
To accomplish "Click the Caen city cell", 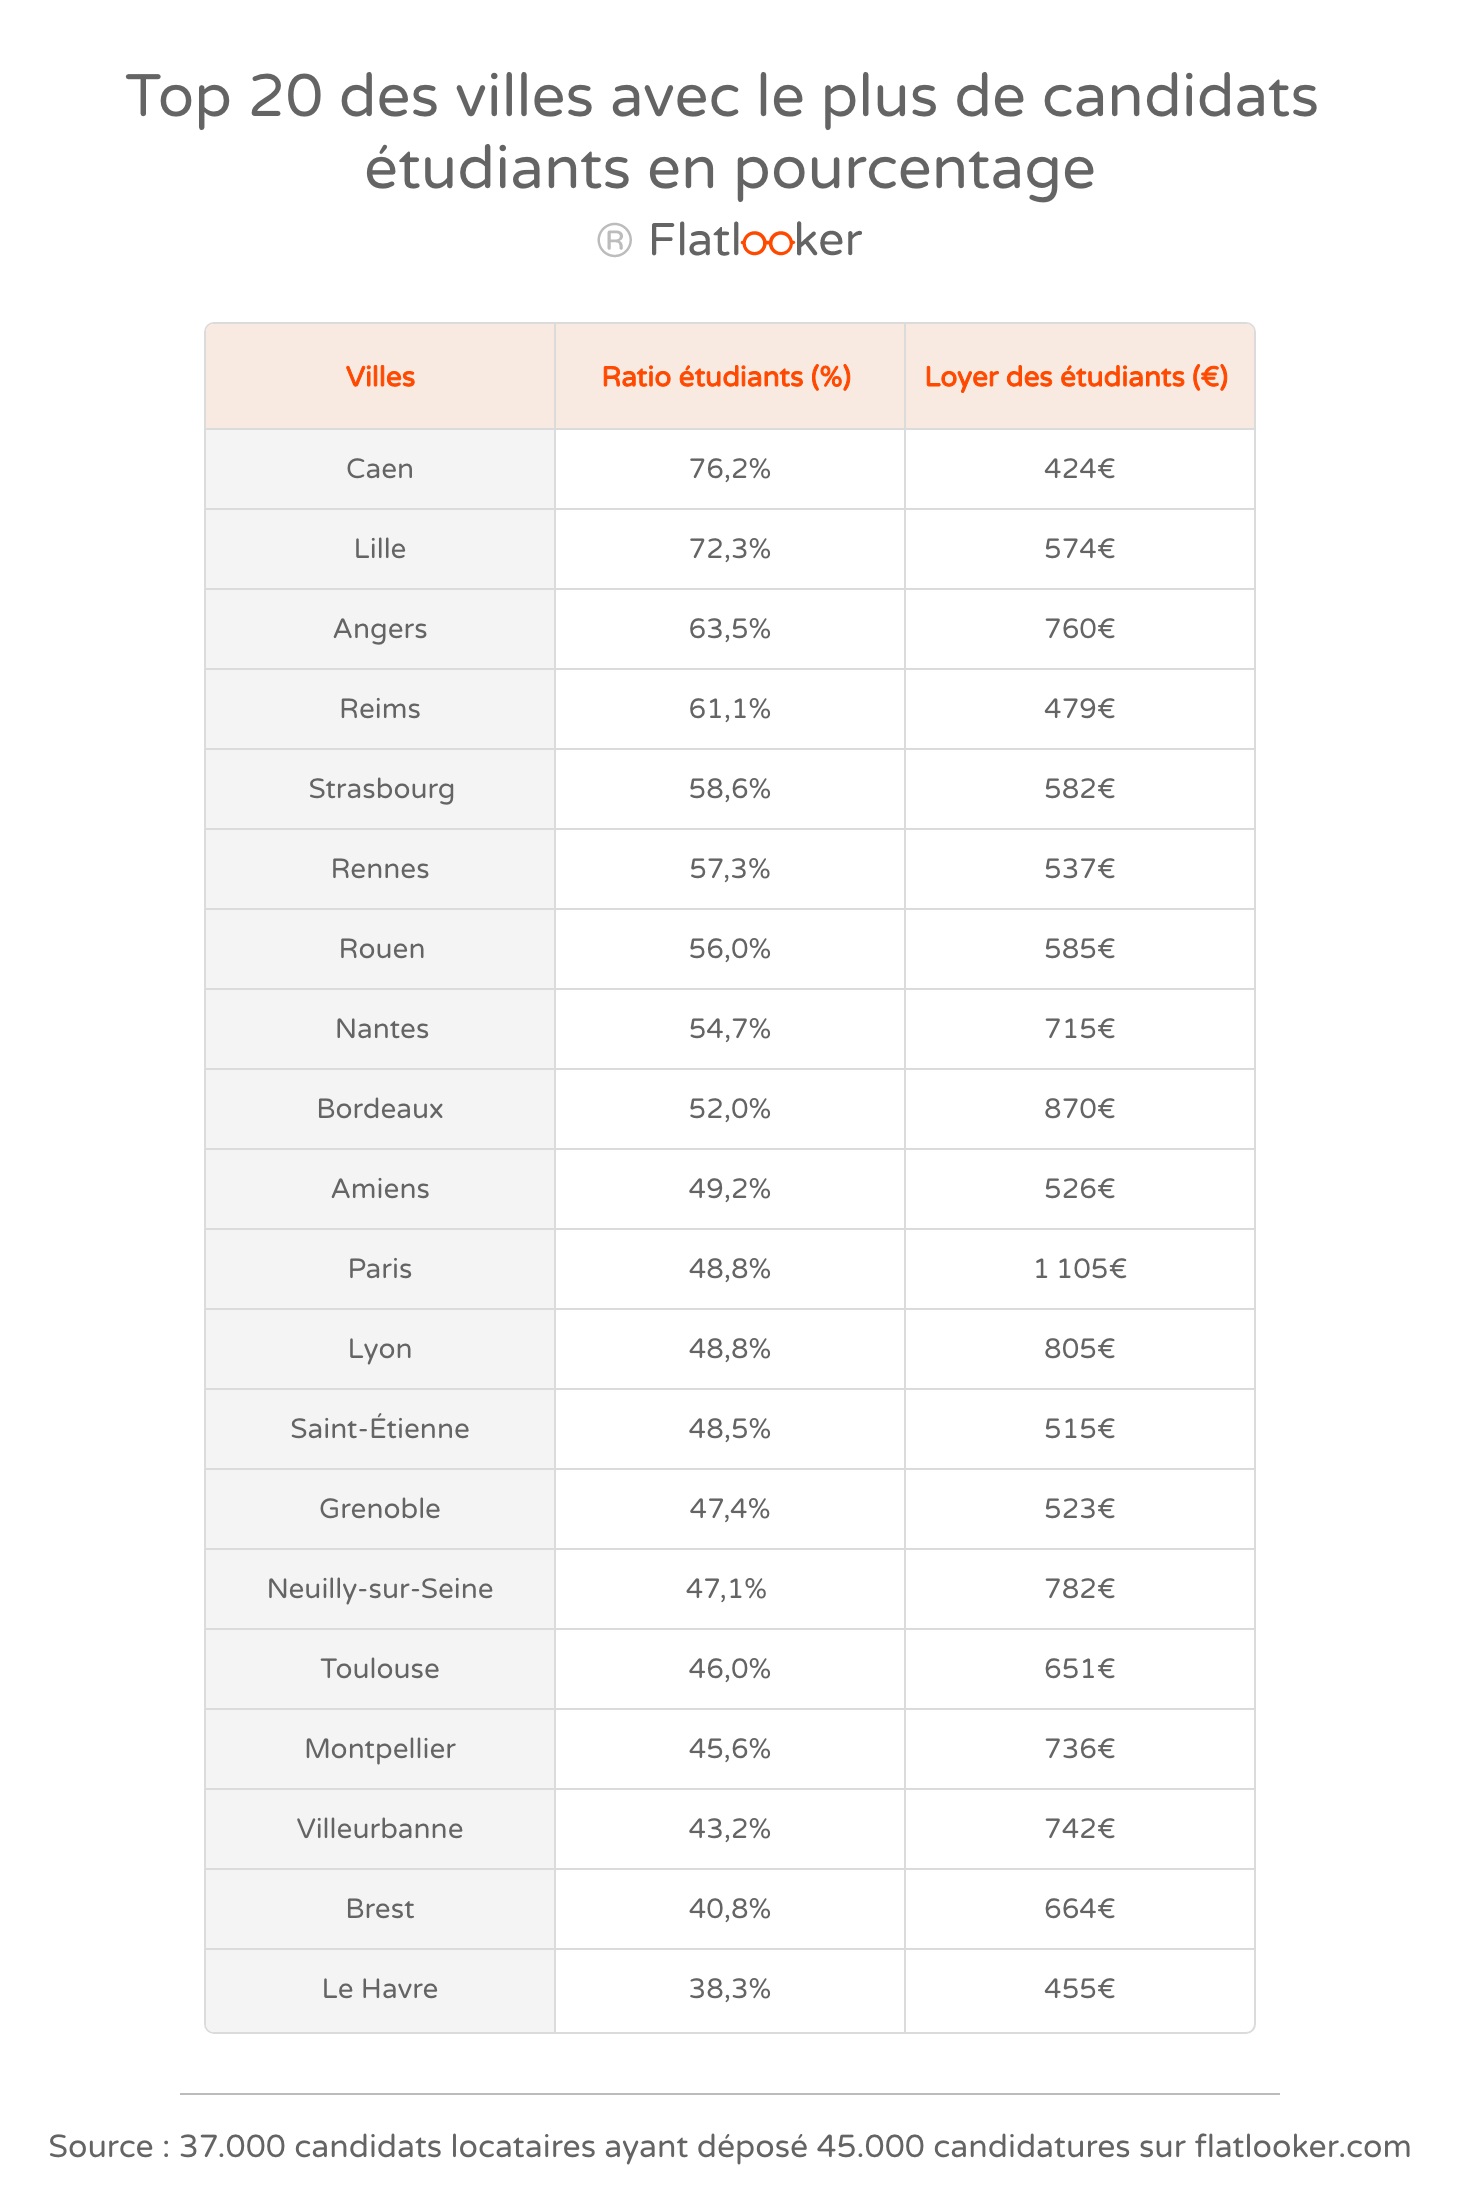I will point(380,469).
